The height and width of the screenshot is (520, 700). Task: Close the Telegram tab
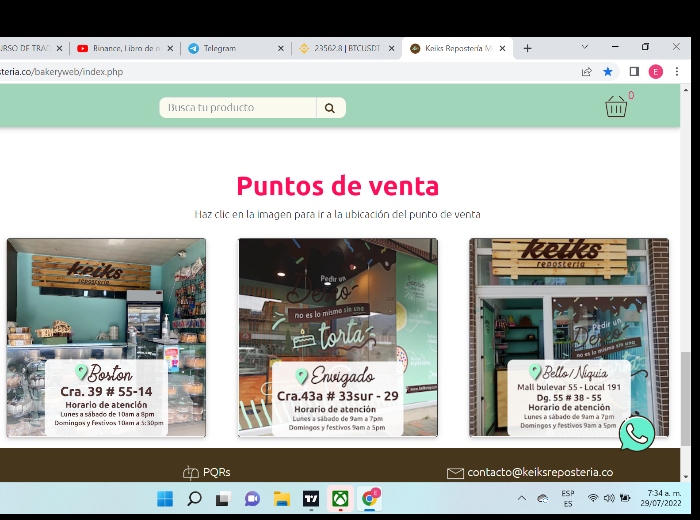pyautogui.click(x=281, y=48)
